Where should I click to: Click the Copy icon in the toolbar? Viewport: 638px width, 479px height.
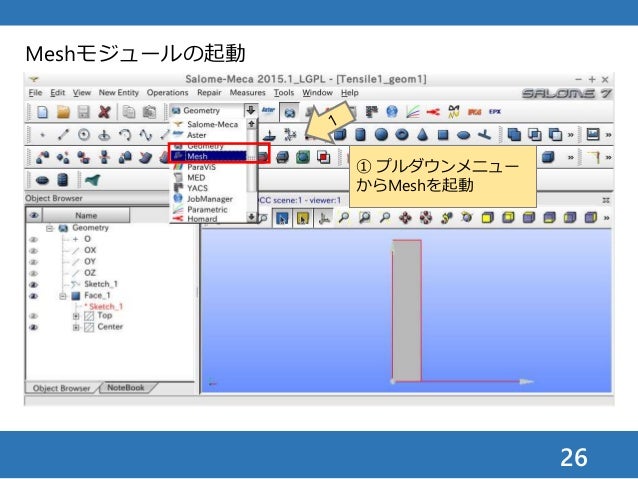pyautogui.click(x=129, y=112)
